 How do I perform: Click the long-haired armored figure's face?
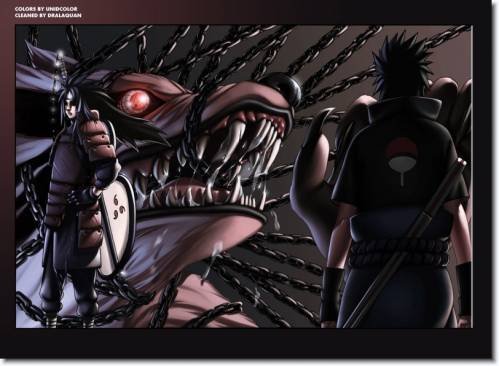coord(71,112)
